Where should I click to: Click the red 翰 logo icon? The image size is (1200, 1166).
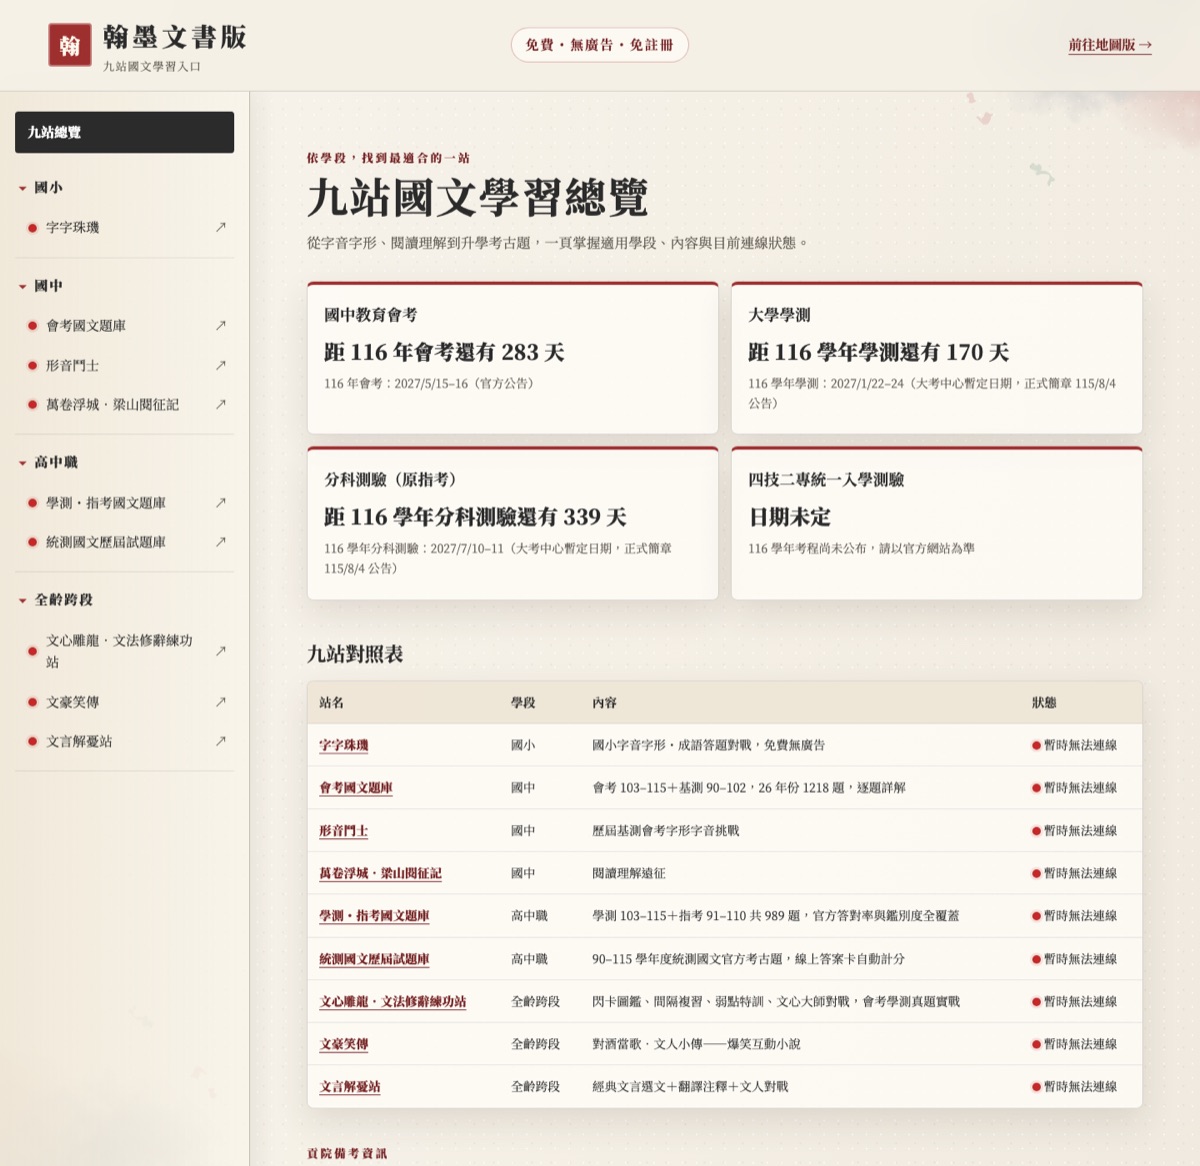[69, 45]
